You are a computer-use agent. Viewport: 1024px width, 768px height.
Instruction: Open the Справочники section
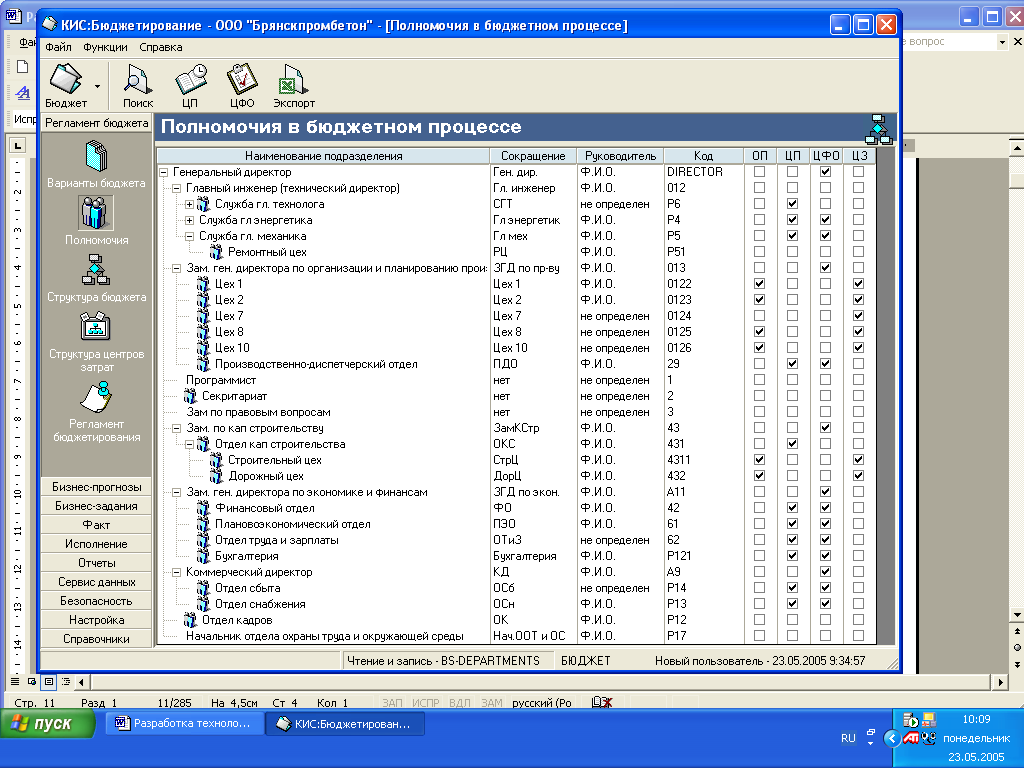96,639
